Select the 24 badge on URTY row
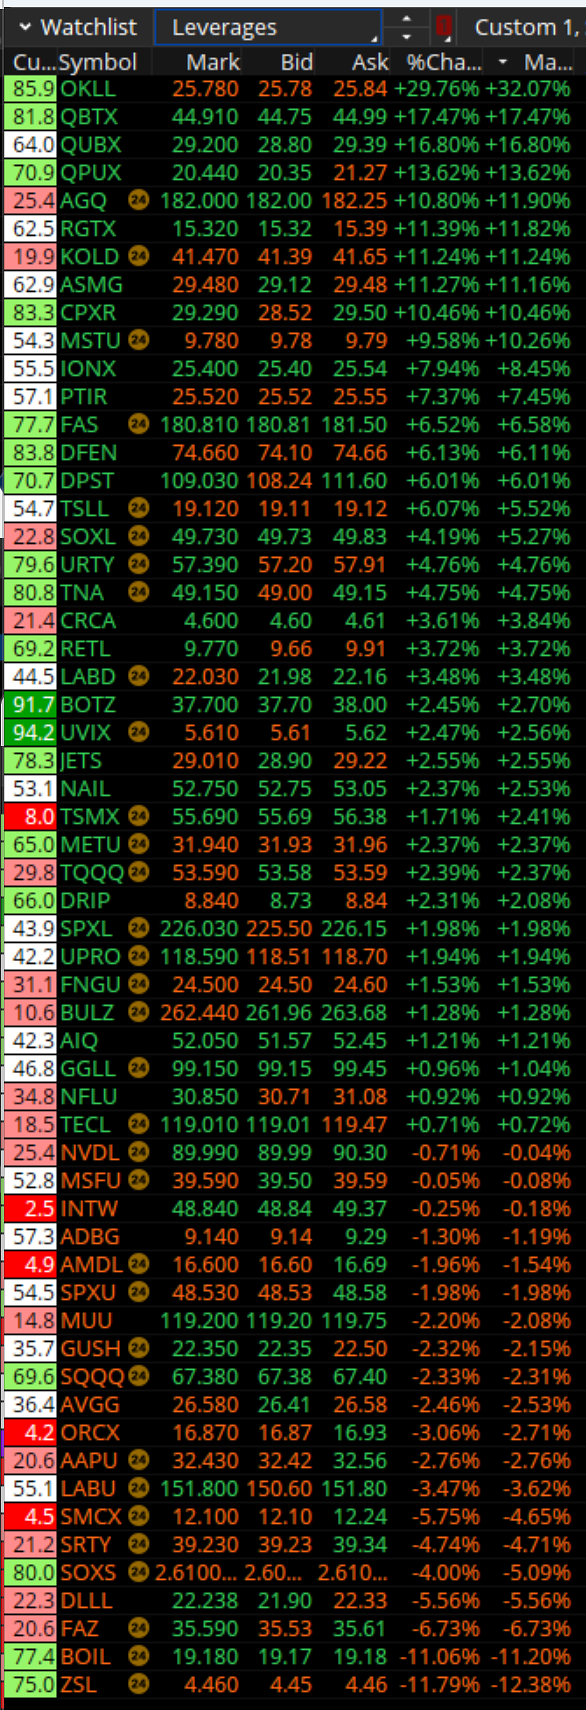Image resolution: width=586 pixels, height=1710 pixels. coord(138,564)
